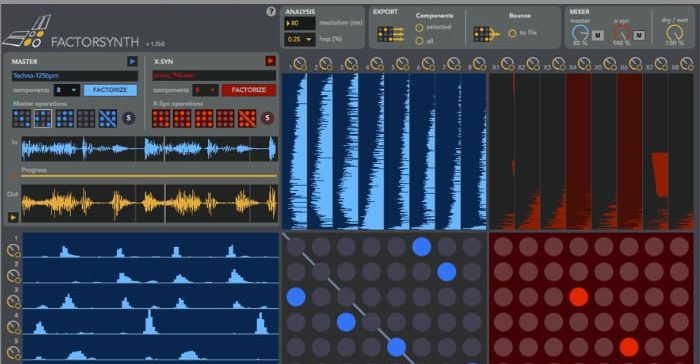This screenshot has height=364, width=700.
Task: Toggle the lit blue dot in matrix row 1
Action: pos(421,247)
